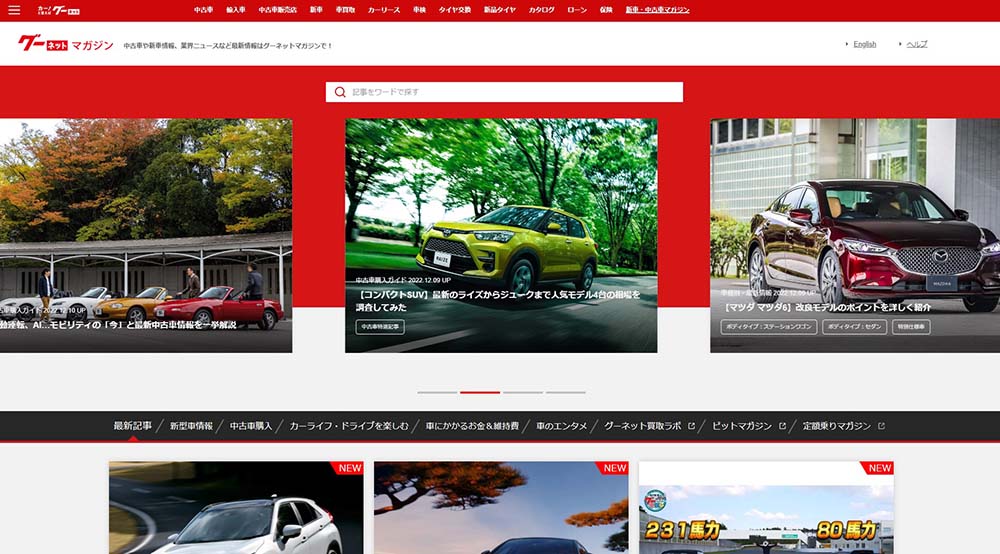Open タイヤ交換 in top navigation

tap(454, 10)
